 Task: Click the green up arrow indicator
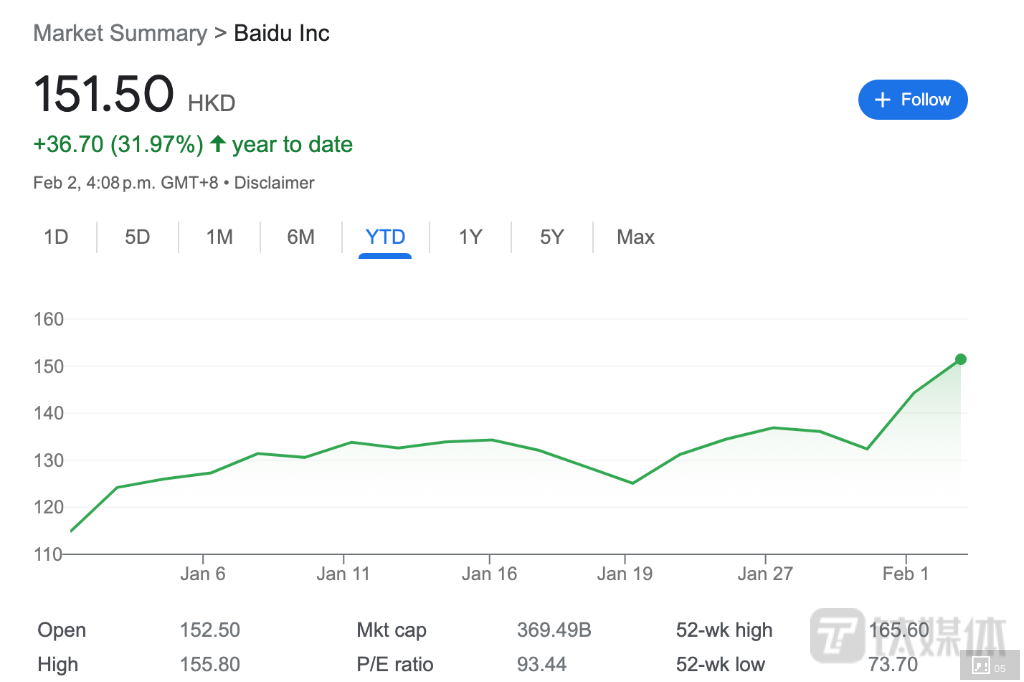217,145
